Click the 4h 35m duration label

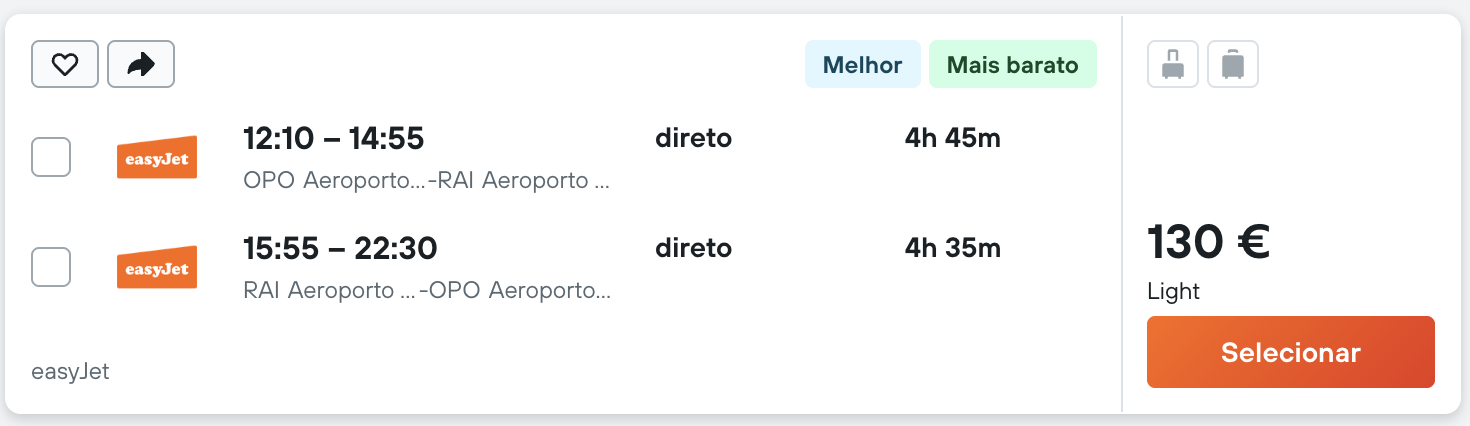952,247
